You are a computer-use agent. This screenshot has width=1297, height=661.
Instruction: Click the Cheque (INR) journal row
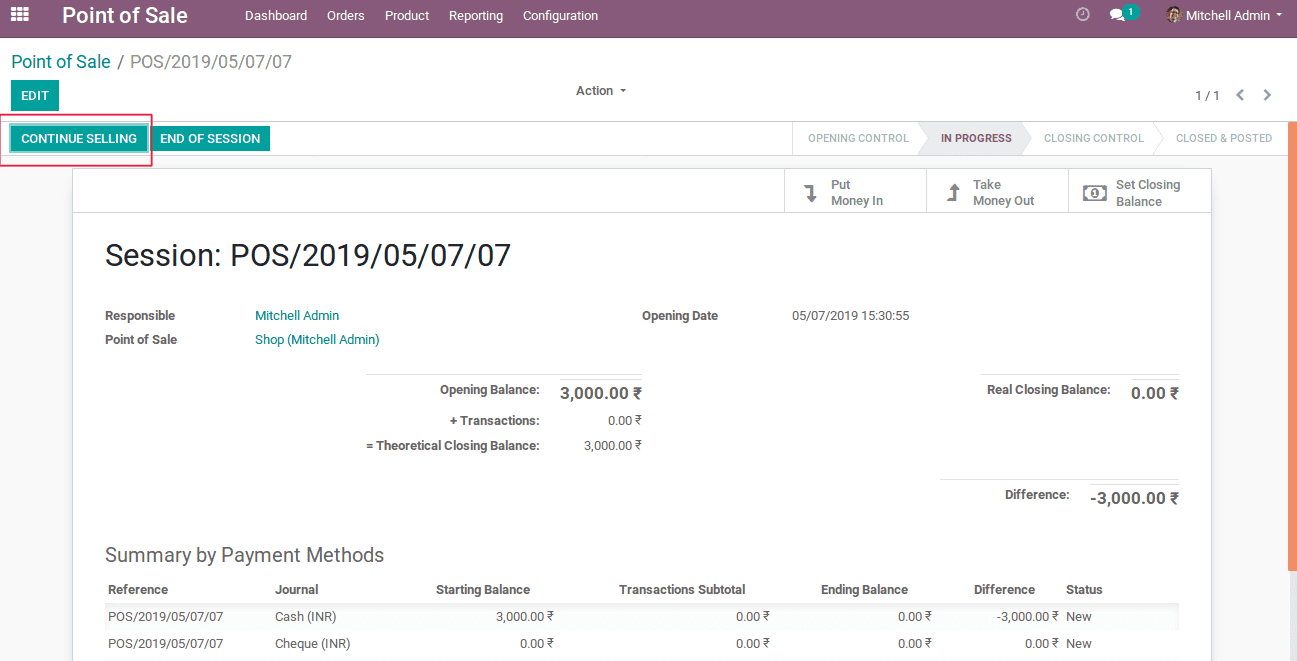642,644
